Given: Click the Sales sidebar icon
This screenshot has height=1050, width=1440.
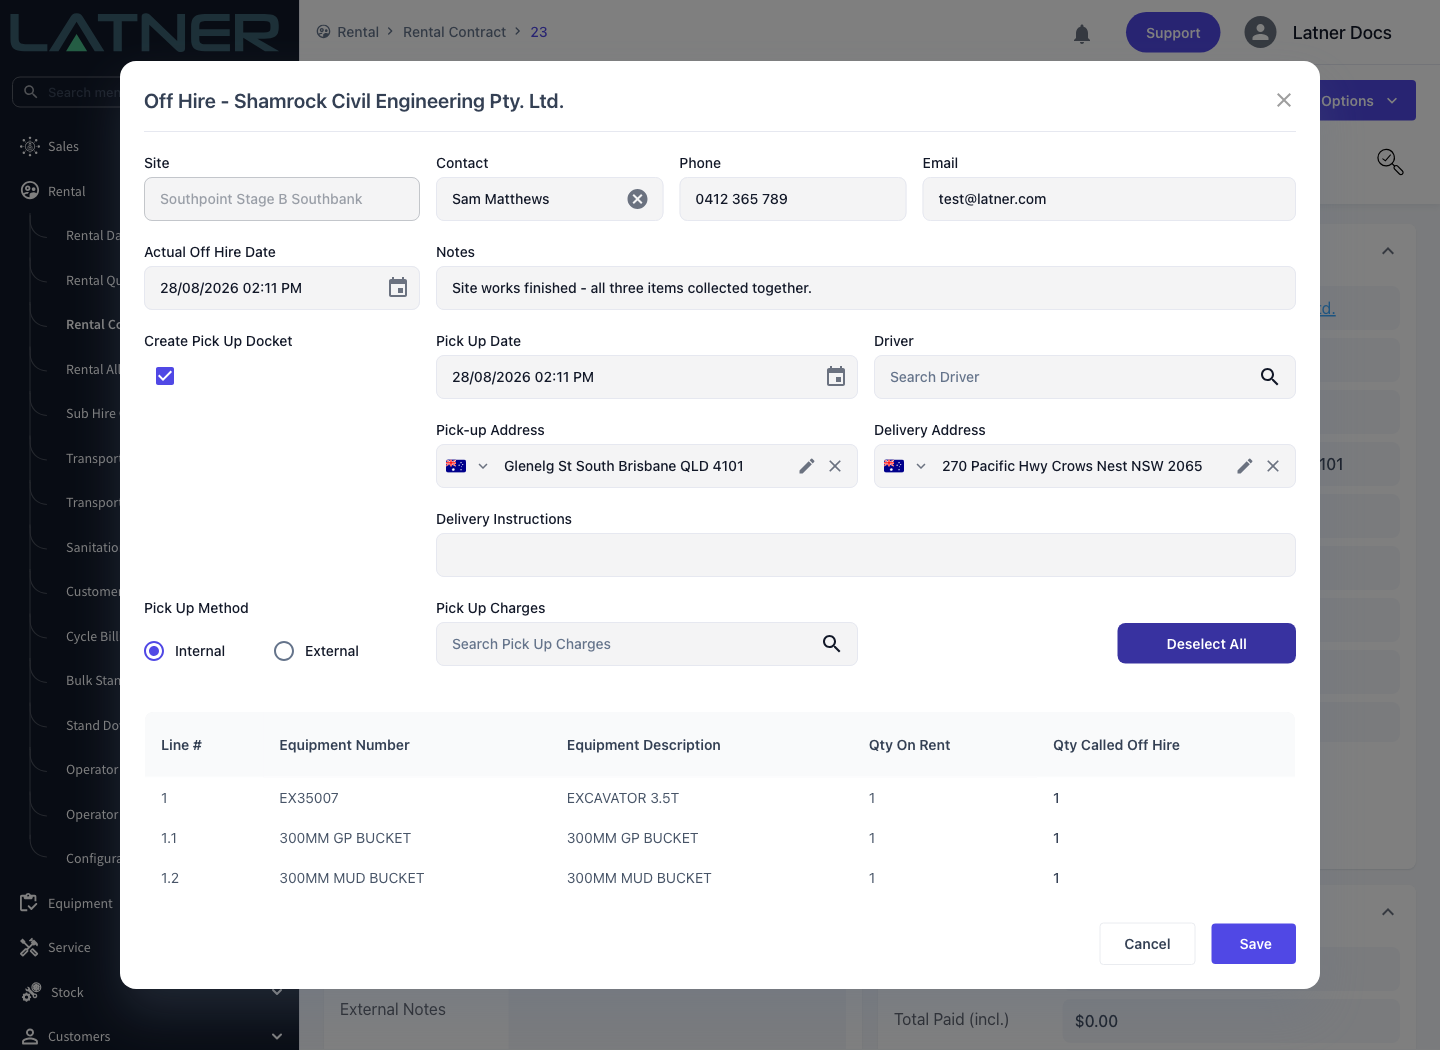Looking at the screenshot, I should point(31,146).
